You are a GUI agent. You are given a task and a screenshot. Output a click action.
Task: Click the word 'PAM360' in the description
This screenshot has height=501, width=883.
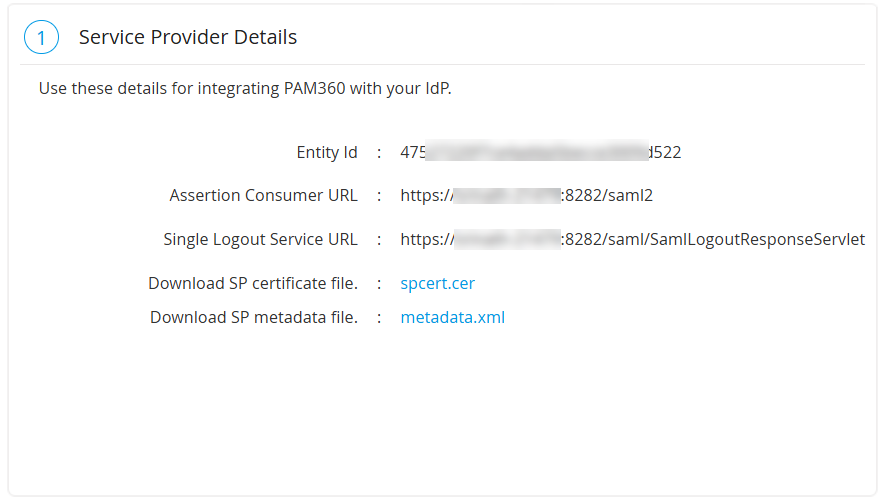pyautogui.click(x=315, y=89)
